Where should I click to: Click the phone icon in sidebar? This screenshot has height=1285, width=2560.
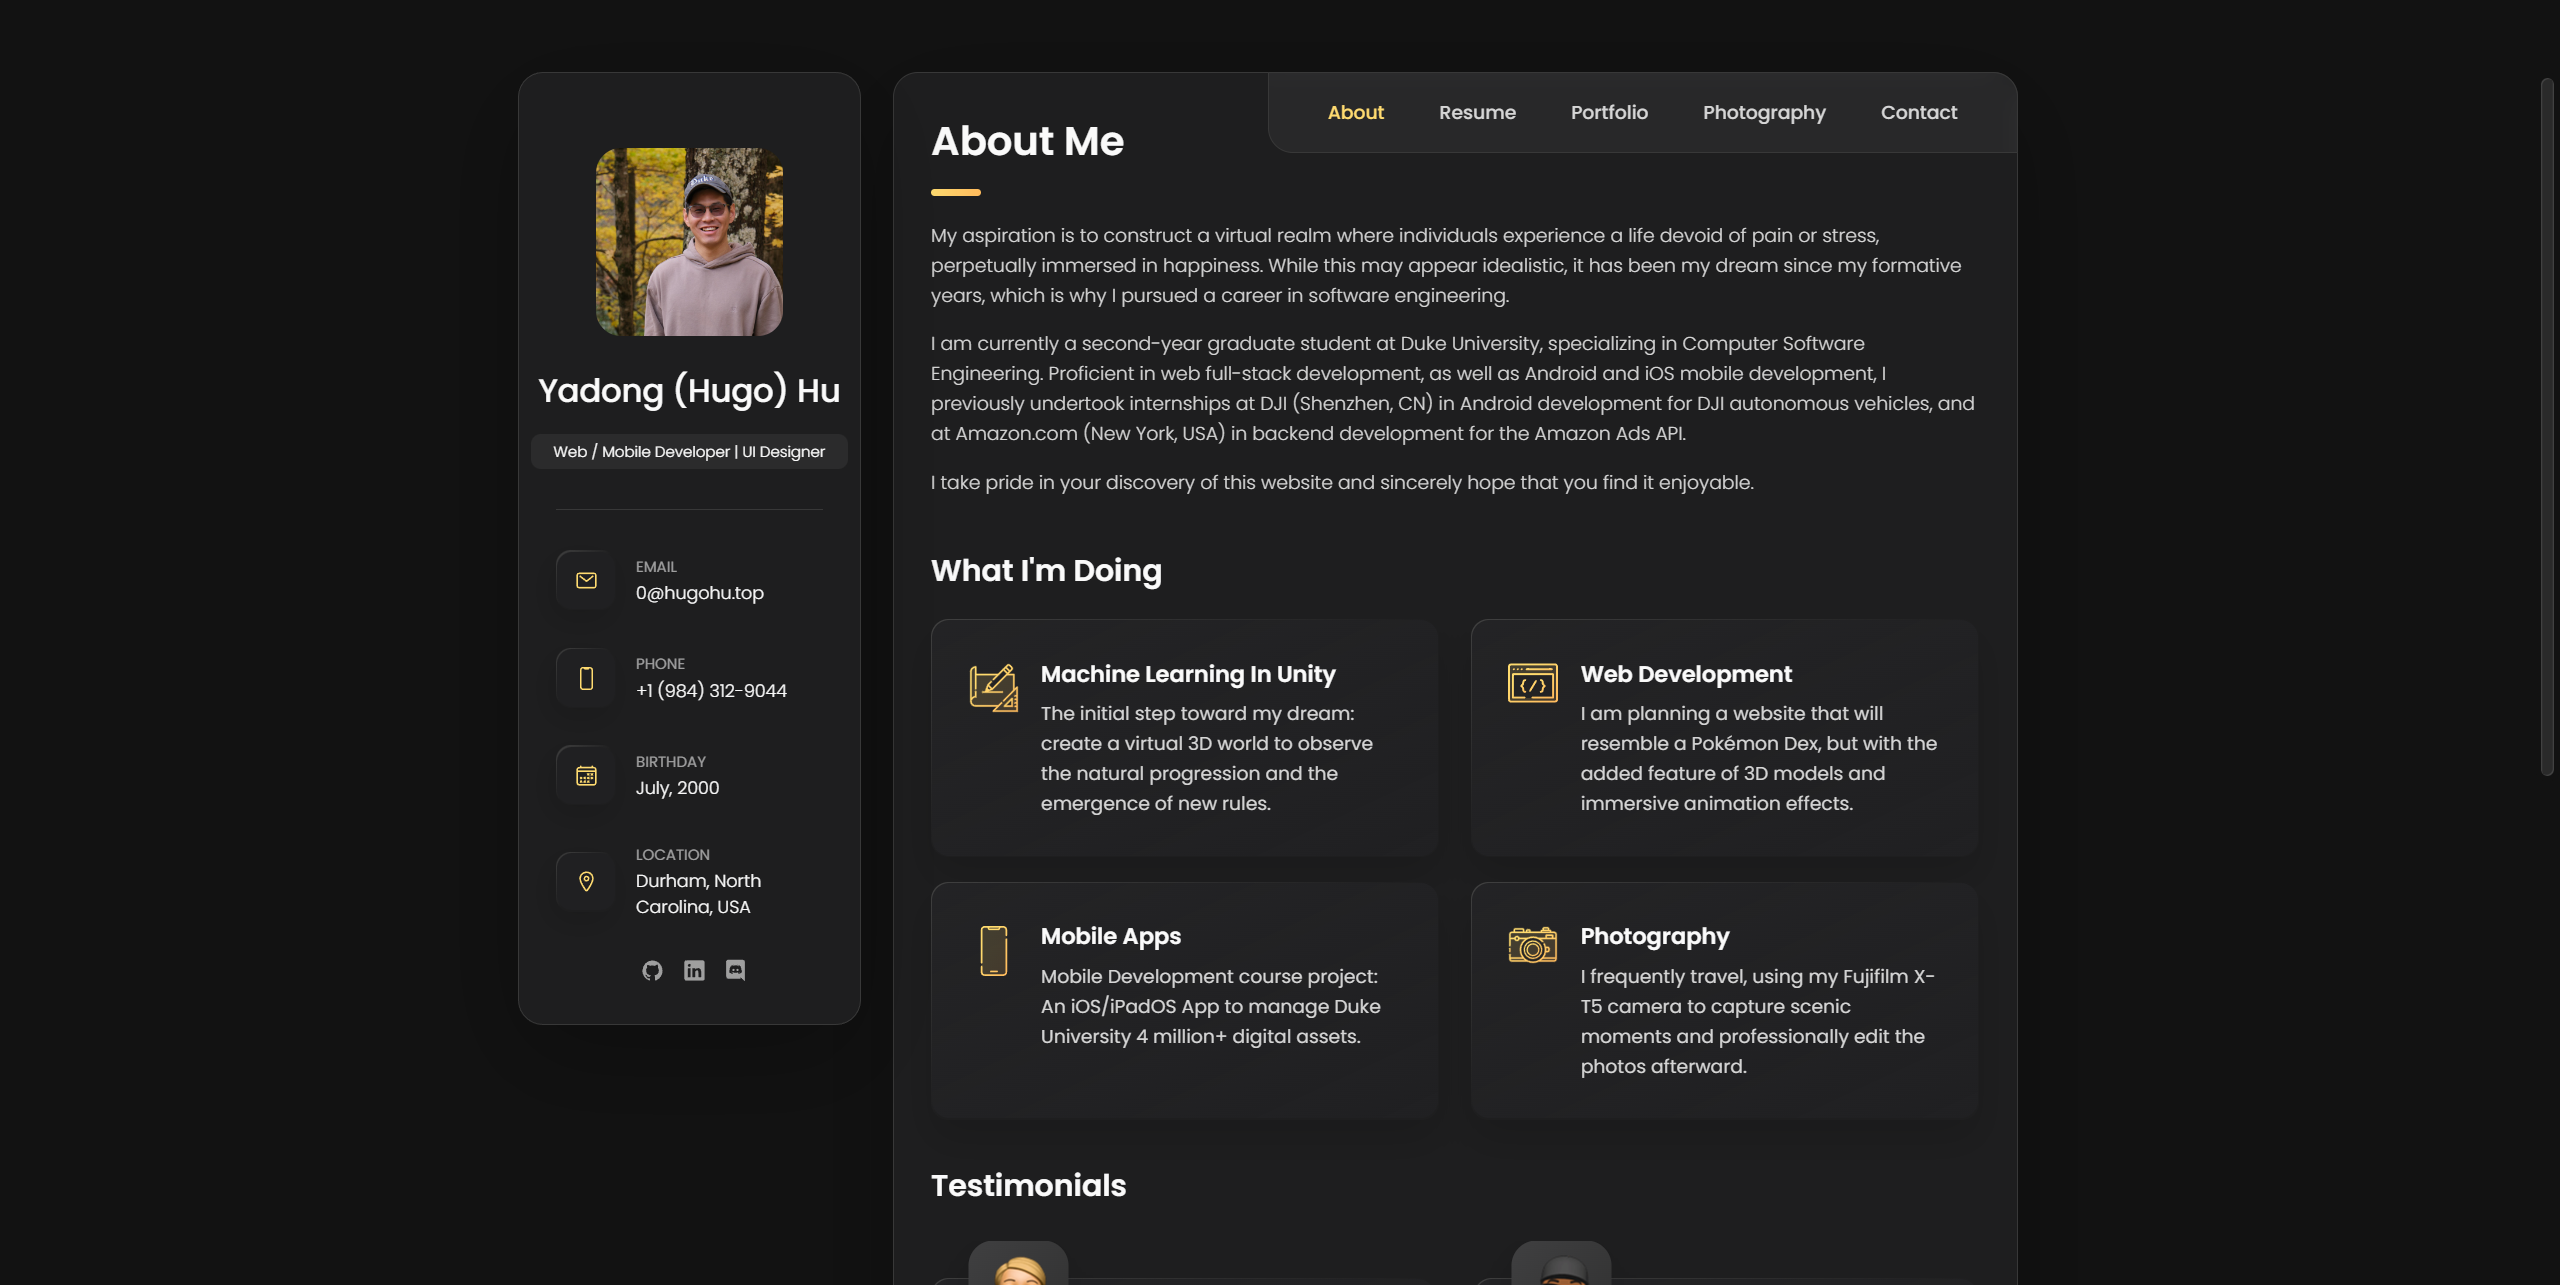(x=586, y=678)
